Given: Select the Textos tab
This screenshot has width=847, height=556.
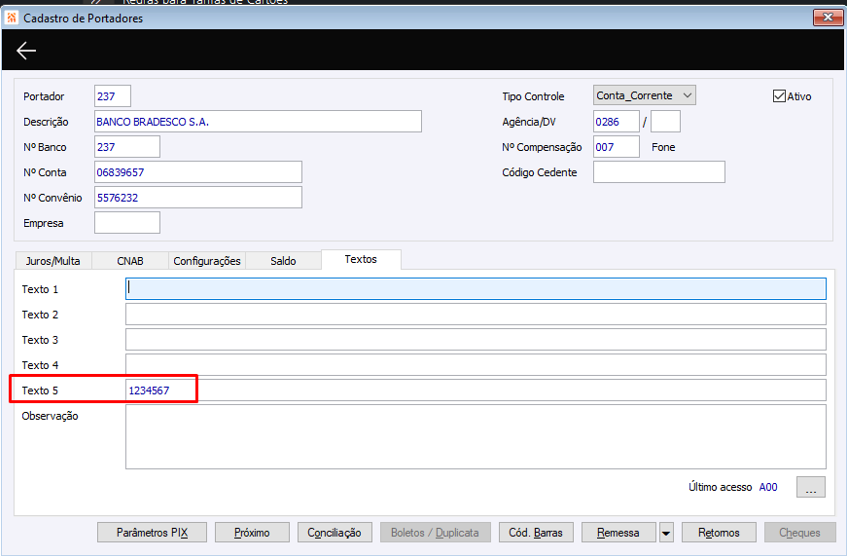Looking at the screenshot, I should [x=361, y=259].
